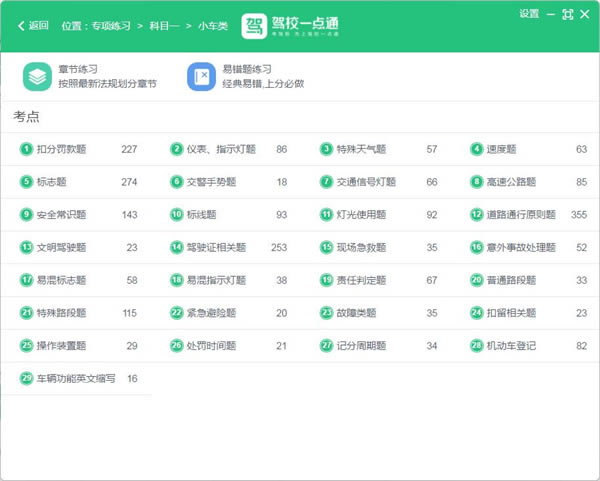
Task: Open the 易错题练习 blue icon
Action: 200,76
